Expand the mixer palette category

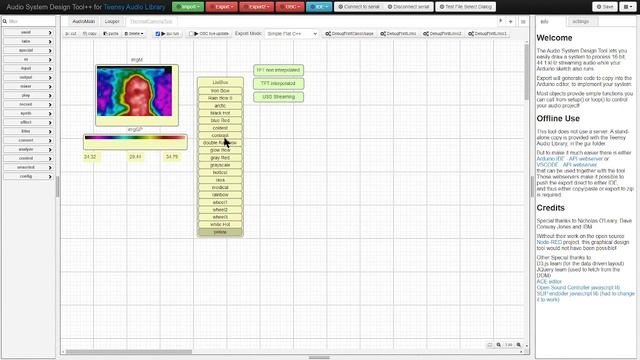click(28, 86)
